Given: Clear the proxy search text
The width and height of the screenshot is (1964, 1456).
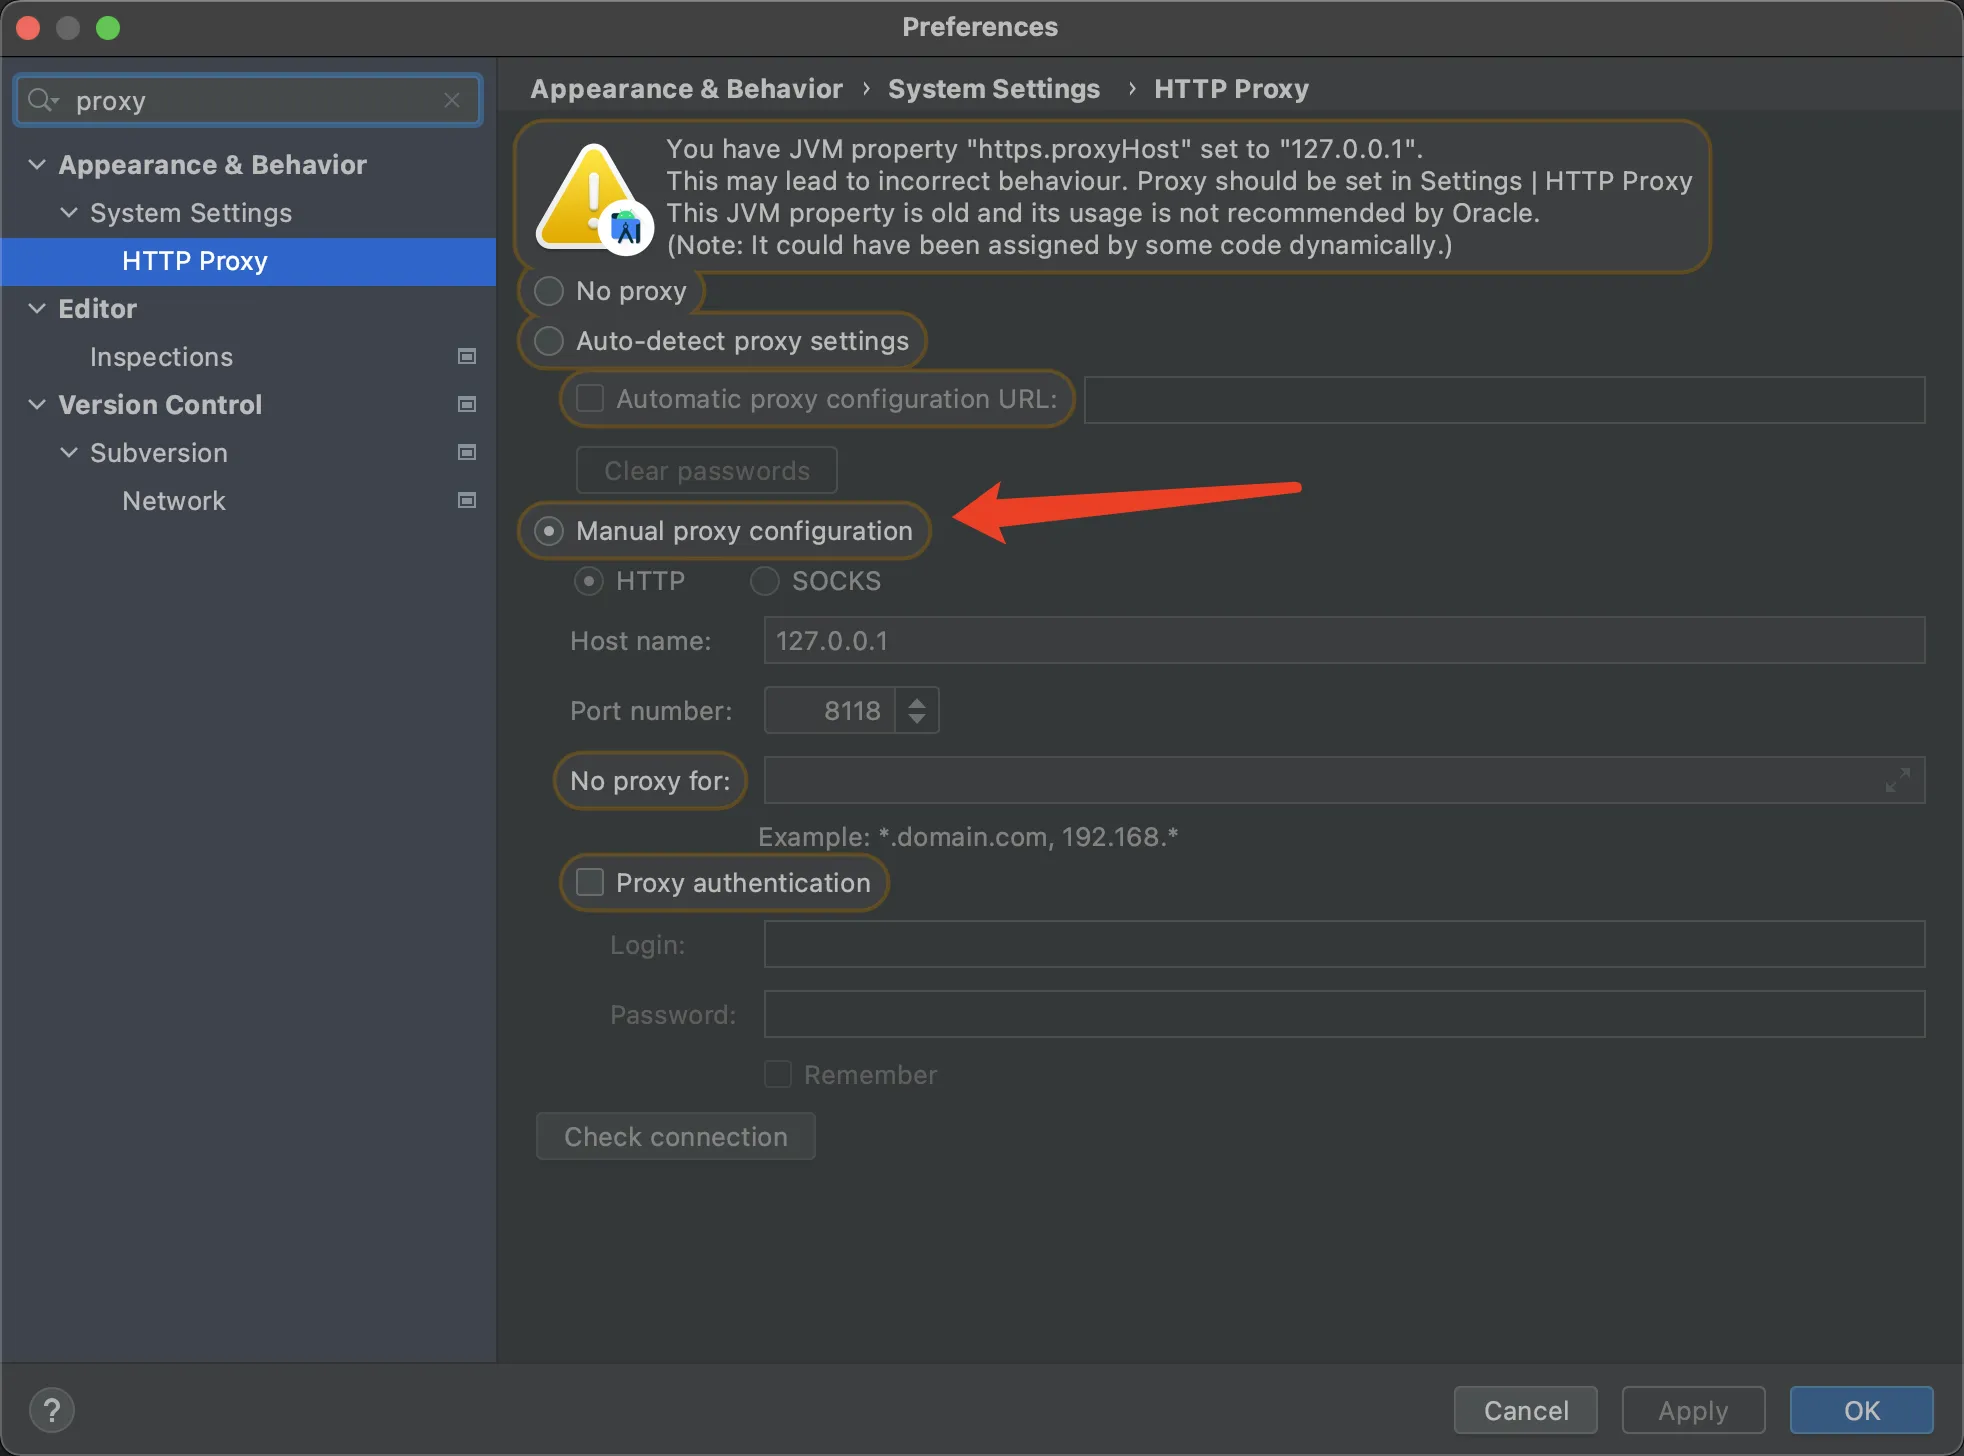Looking at the screenshot, I should tap(452, 100).
